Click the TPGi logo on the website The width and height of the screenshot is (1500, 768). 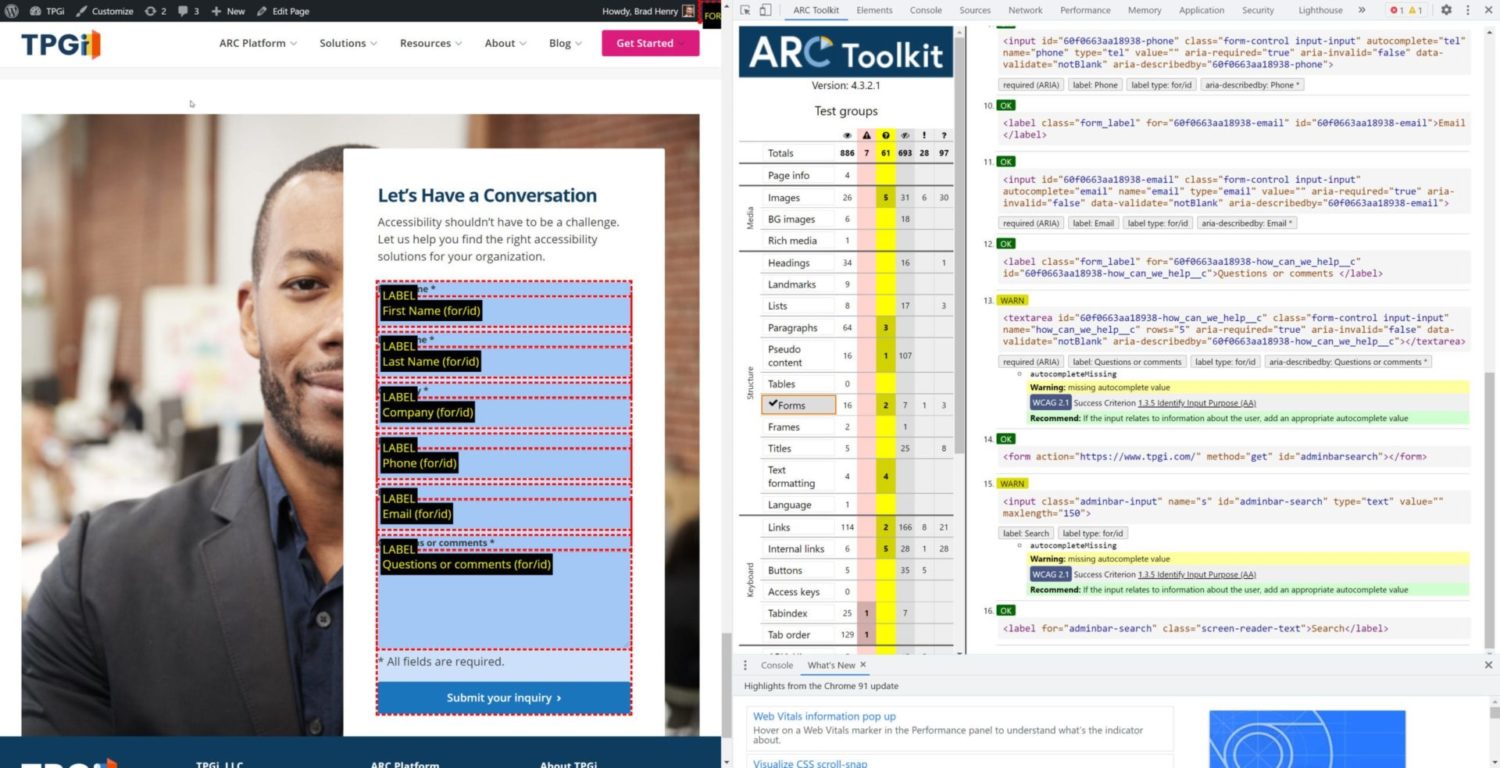click(61, 44)
